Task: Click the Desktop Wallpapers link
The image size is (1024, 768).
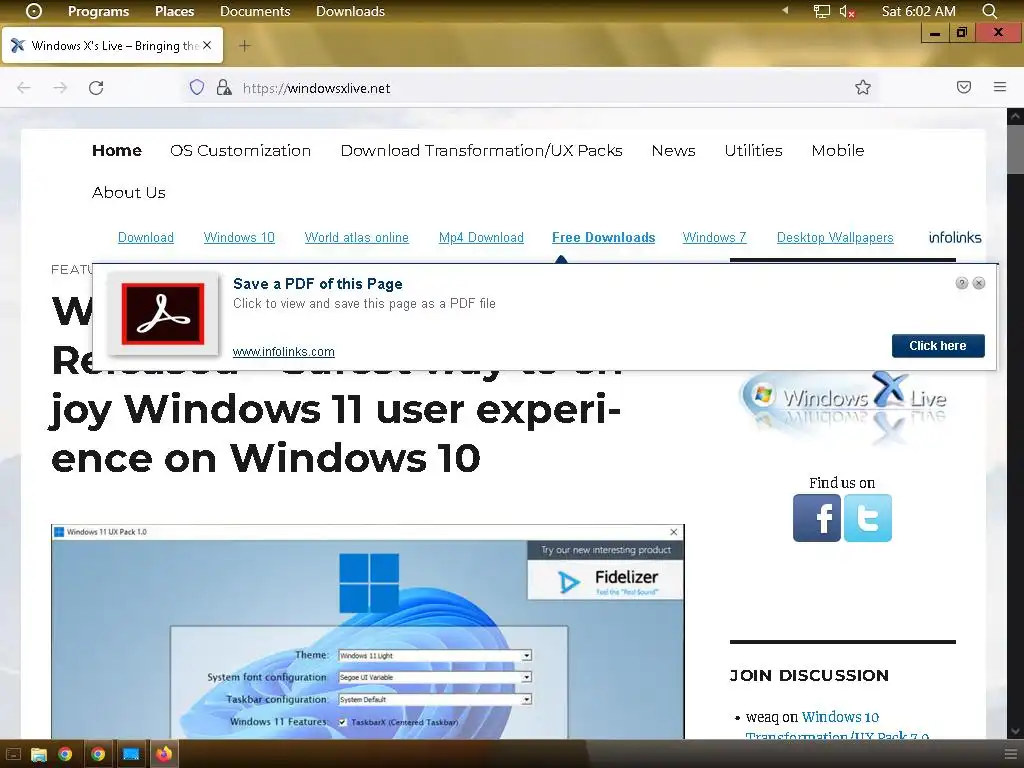Action: pyautogui.click(x=835, y=237)
